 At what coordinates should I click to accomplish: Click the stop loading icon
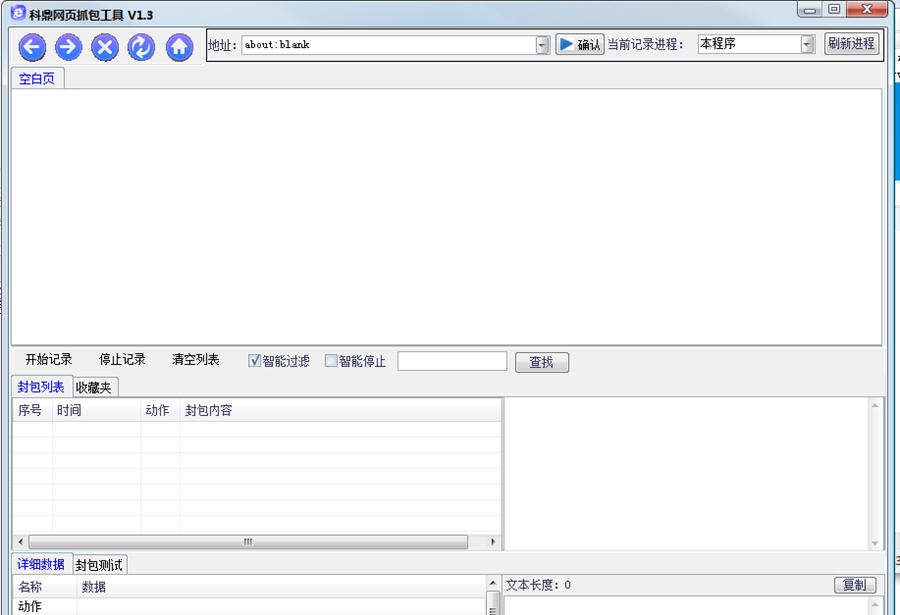tap(105, 47)
